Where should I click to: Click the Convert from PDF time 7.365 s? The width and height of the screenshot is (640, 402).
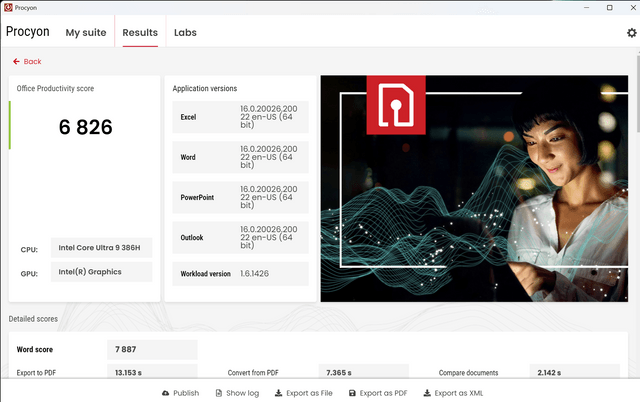pos(364,372)
